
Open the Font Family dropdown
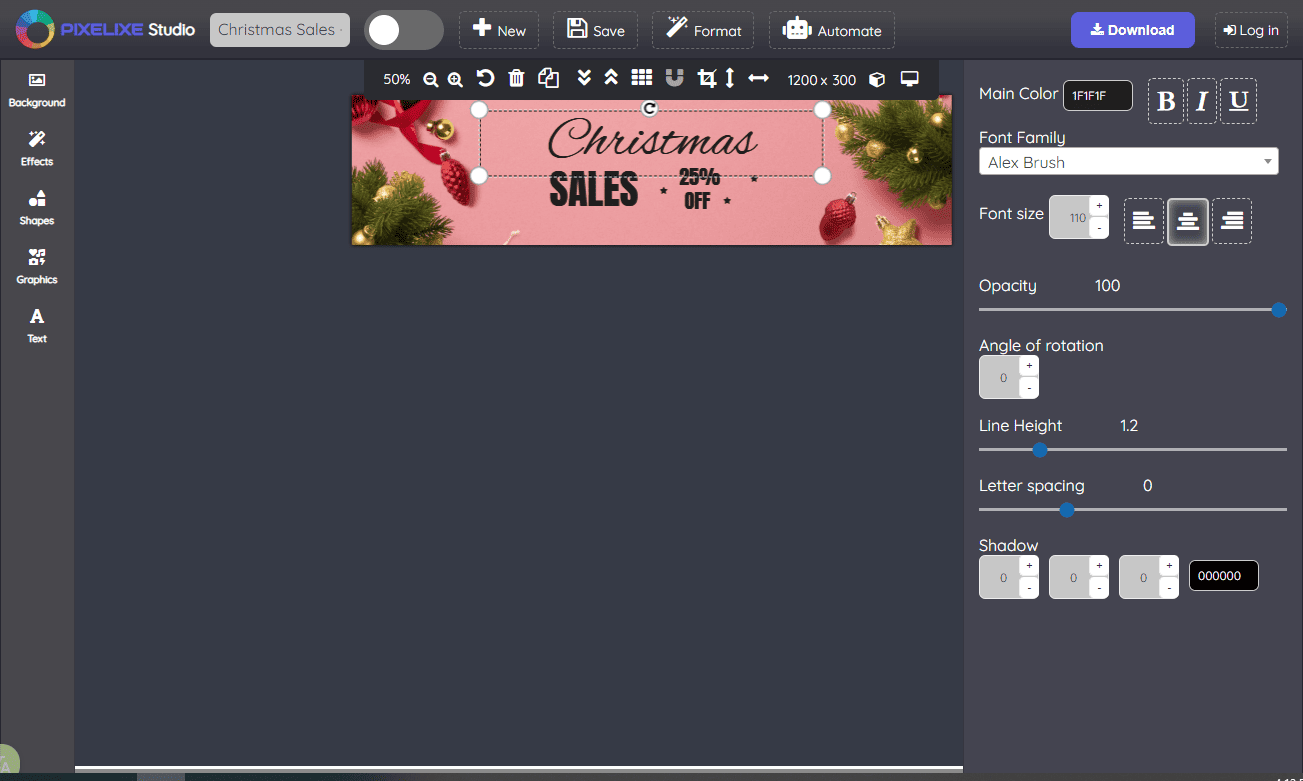1128,161
